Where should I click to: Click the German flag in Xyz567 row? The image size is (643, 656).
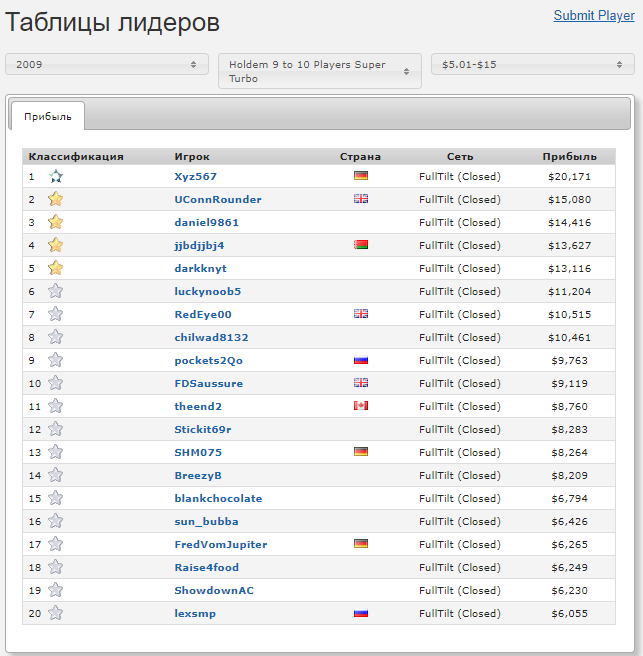pyautogui.click(x=361, y=176)
